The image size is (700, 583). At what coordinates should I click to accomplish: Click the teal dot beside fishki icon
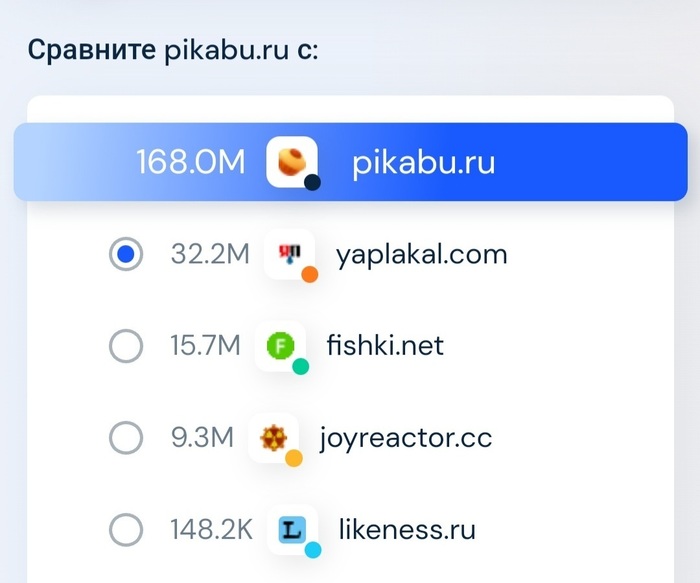click(300, 367)
